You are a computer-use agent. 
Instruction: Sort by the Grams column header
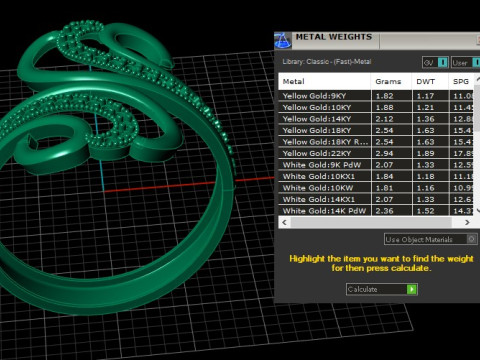click(x=391, y=81)
